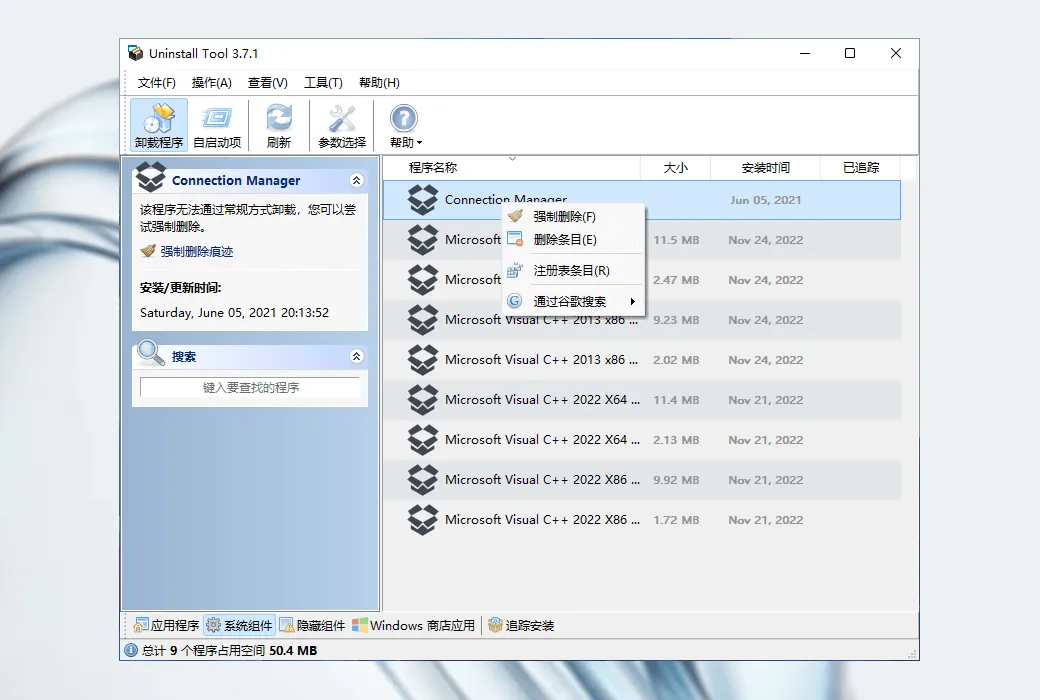Click the Uninstall Tool title bar icon
Image resolution: width=1040 pixels, height=700 pixels.
tap(135, 53)
